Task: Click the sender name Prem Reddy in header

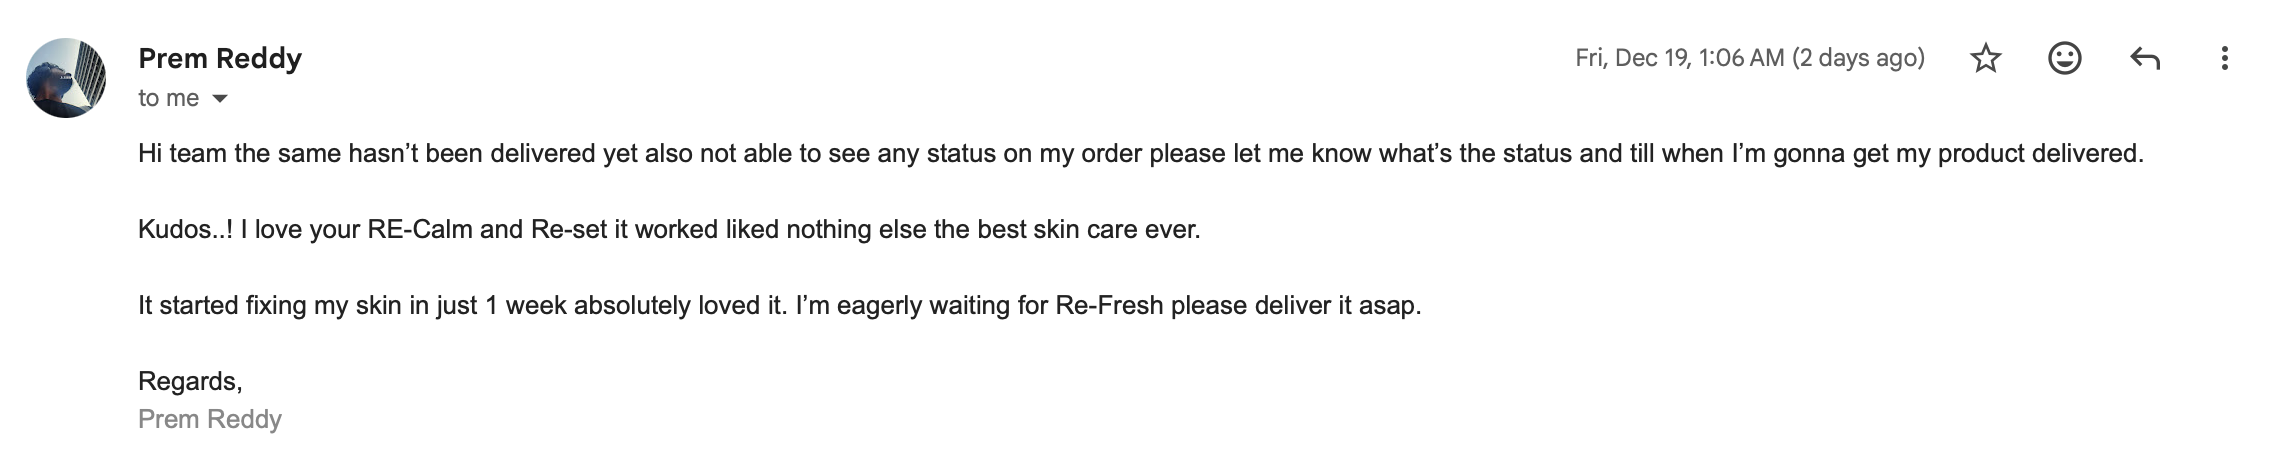Action: tap(220, 59)
